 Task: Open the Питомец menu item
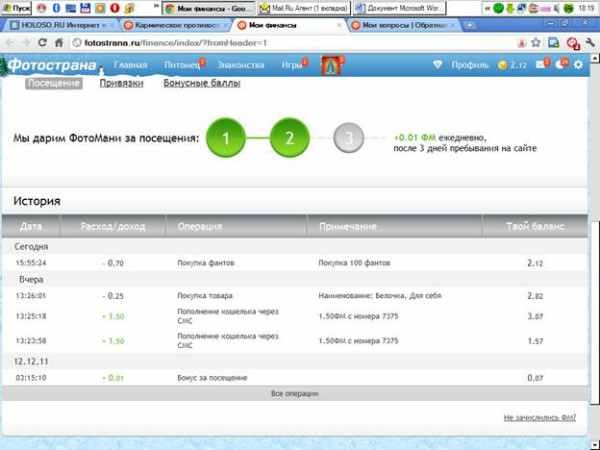(182, 65)
